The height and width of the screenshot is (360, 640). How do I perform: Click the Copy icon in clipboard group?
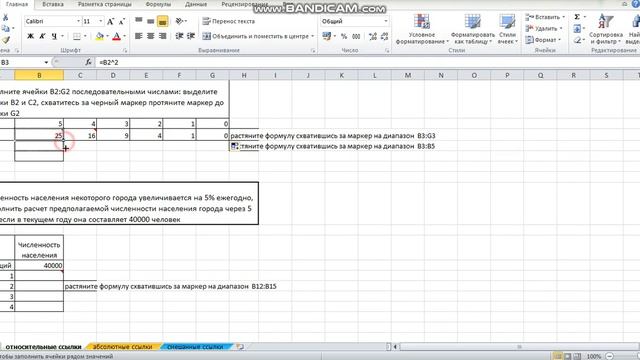point(5,29)
